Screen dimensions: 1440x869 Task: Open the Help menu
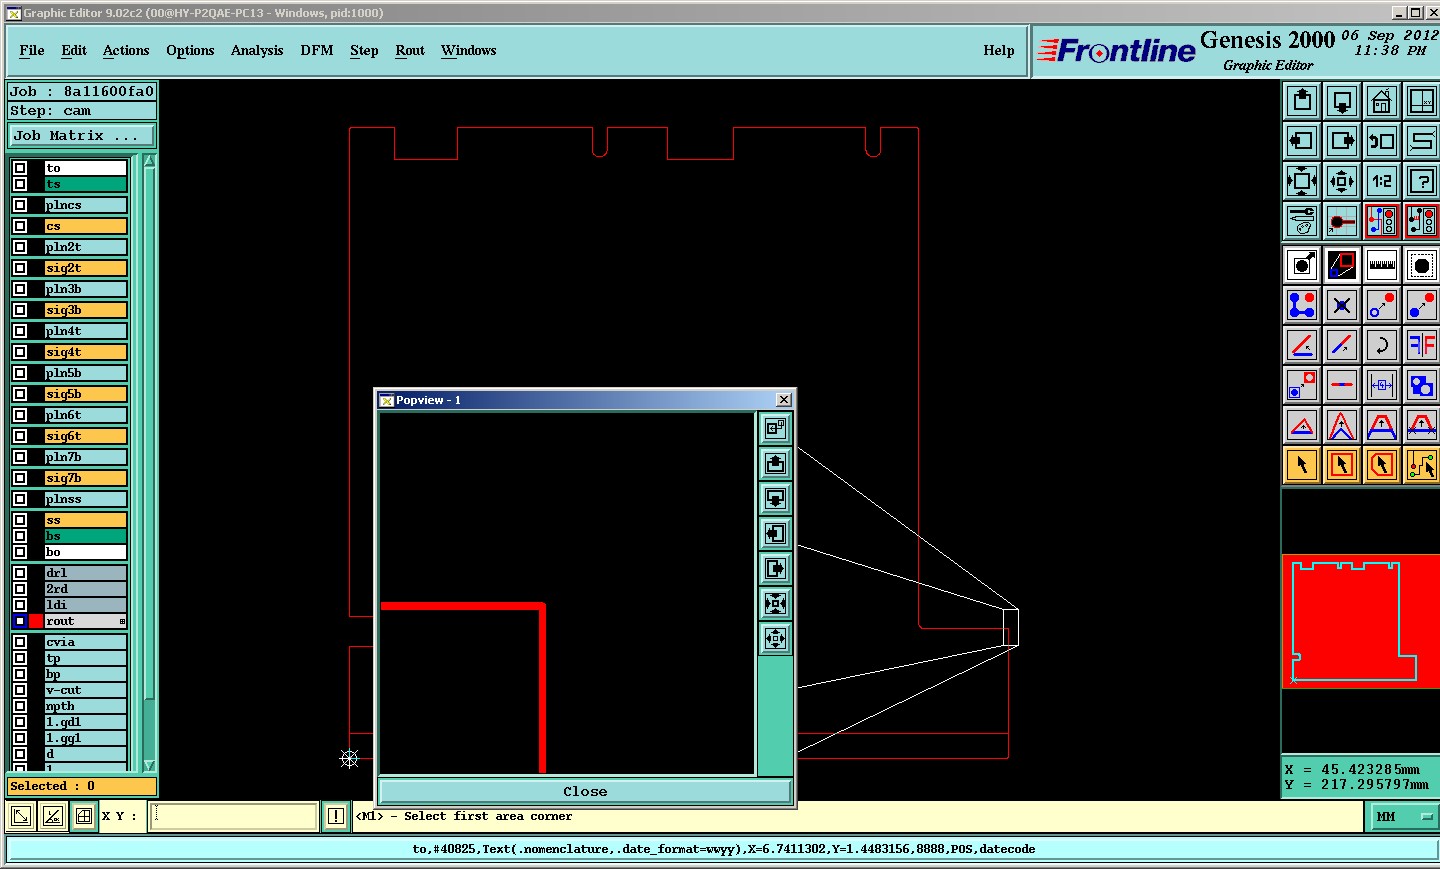pyautogui.click(x=999, y=51)
